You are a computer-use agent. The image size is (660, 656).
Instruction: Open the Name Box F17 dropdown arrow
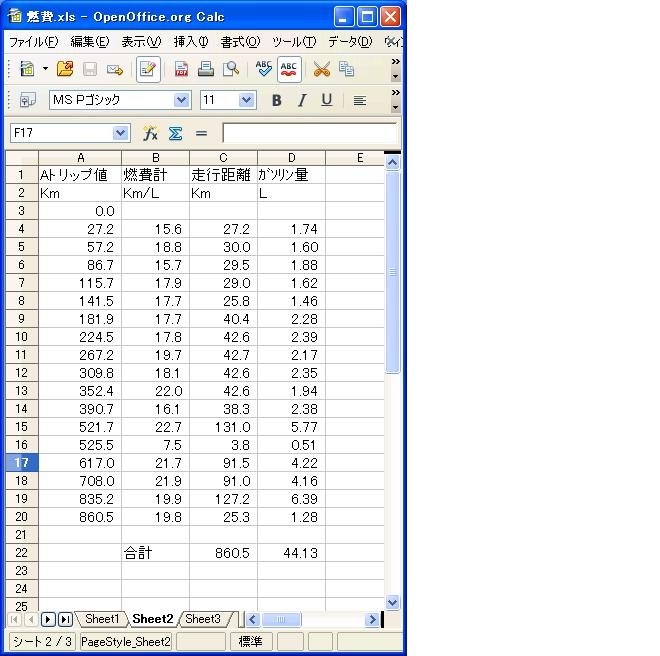point(120,133)
